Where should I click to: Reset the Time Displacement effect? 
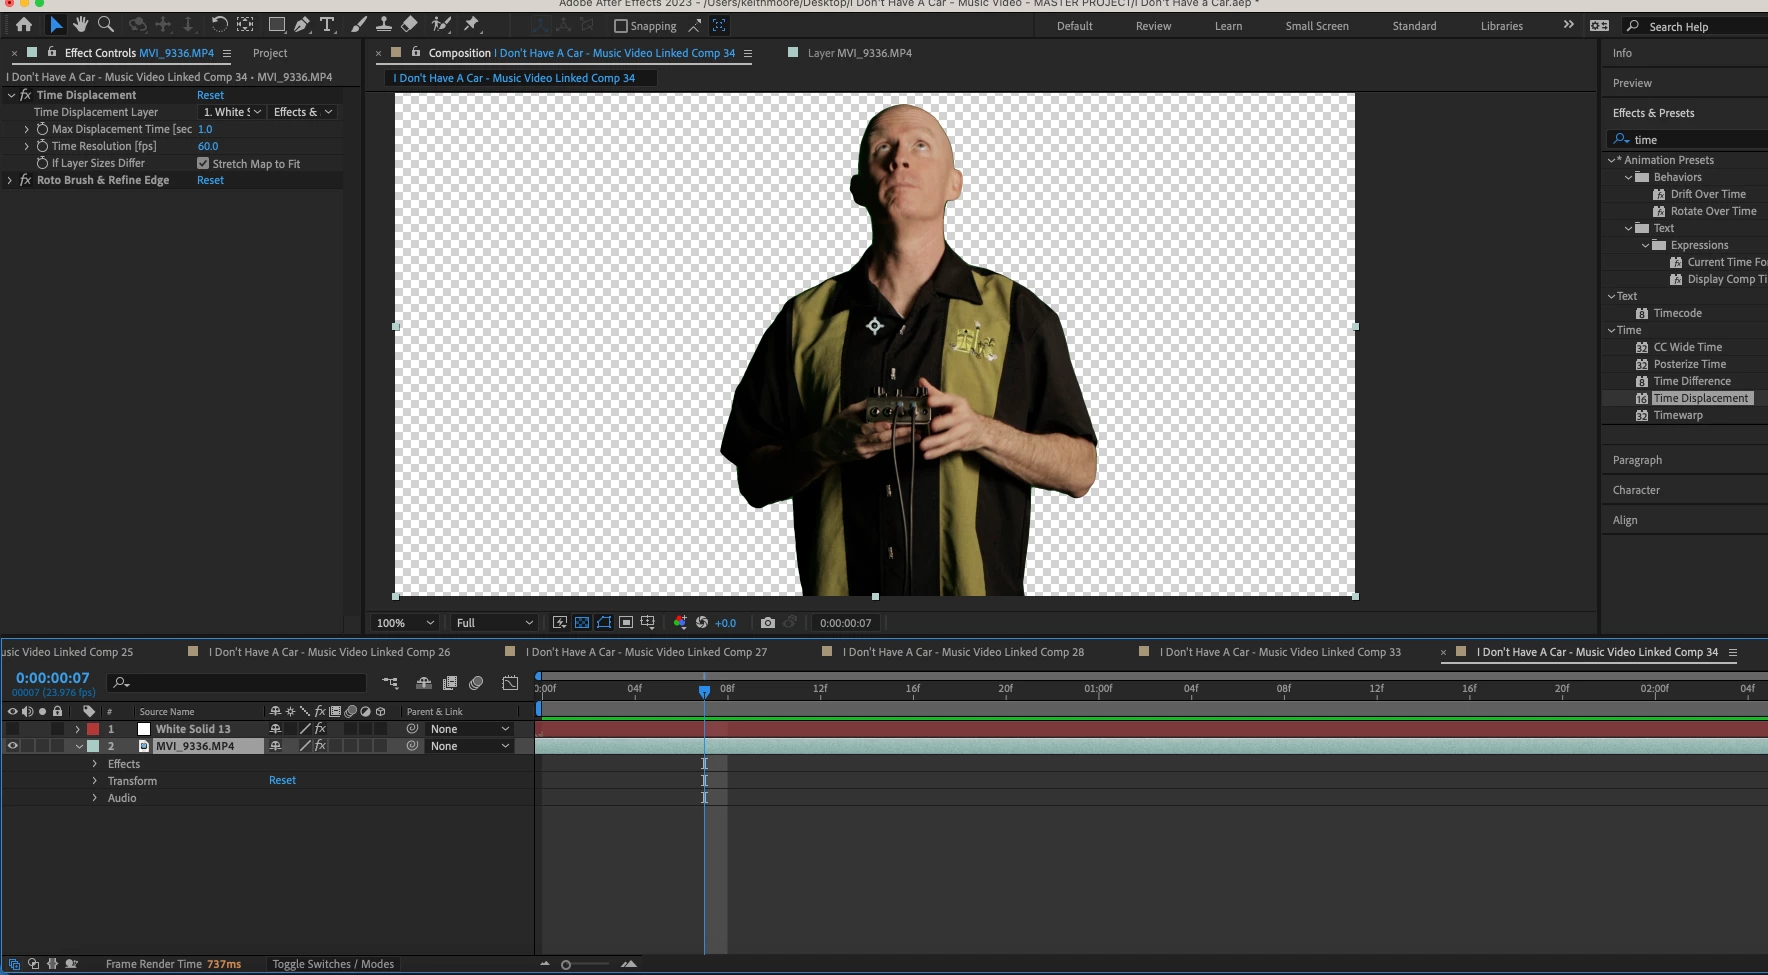point(210,95)
